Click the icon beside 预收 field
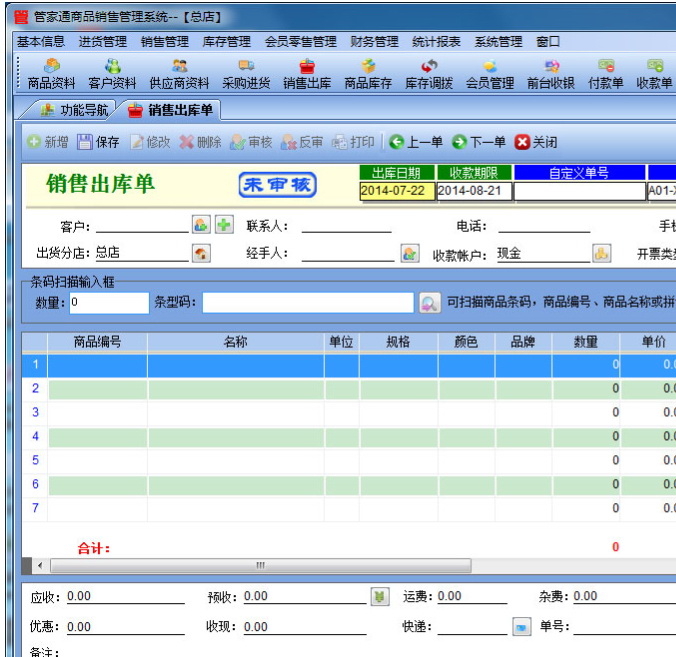The image size is (676, 657). coord(380,597)
